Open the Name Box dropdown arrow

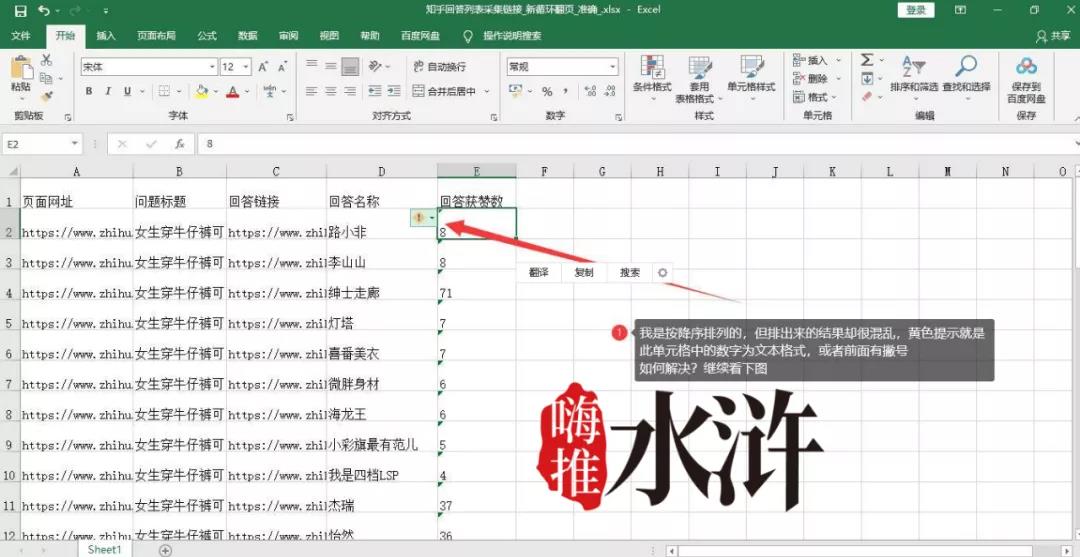(74, 144)
